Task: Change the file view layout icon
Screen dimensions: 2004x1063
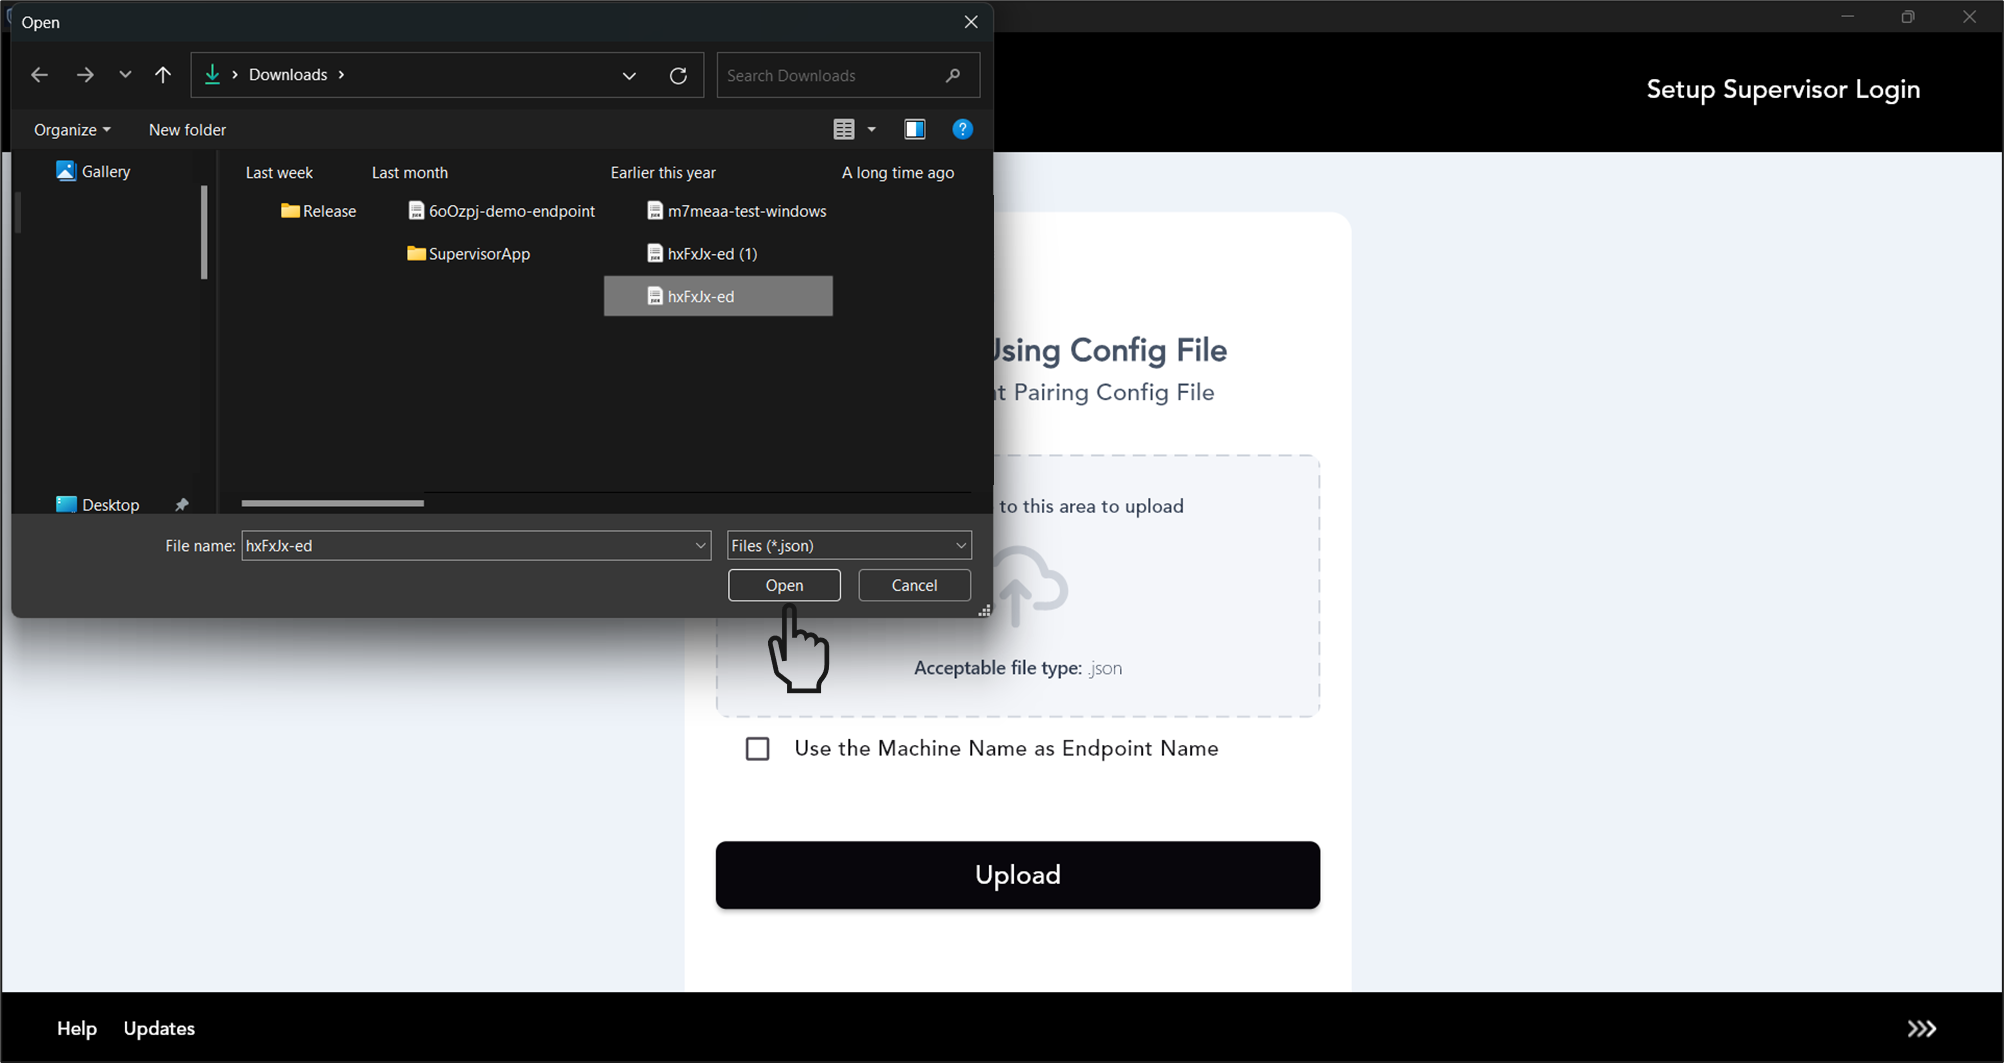Action: (844, 129)
